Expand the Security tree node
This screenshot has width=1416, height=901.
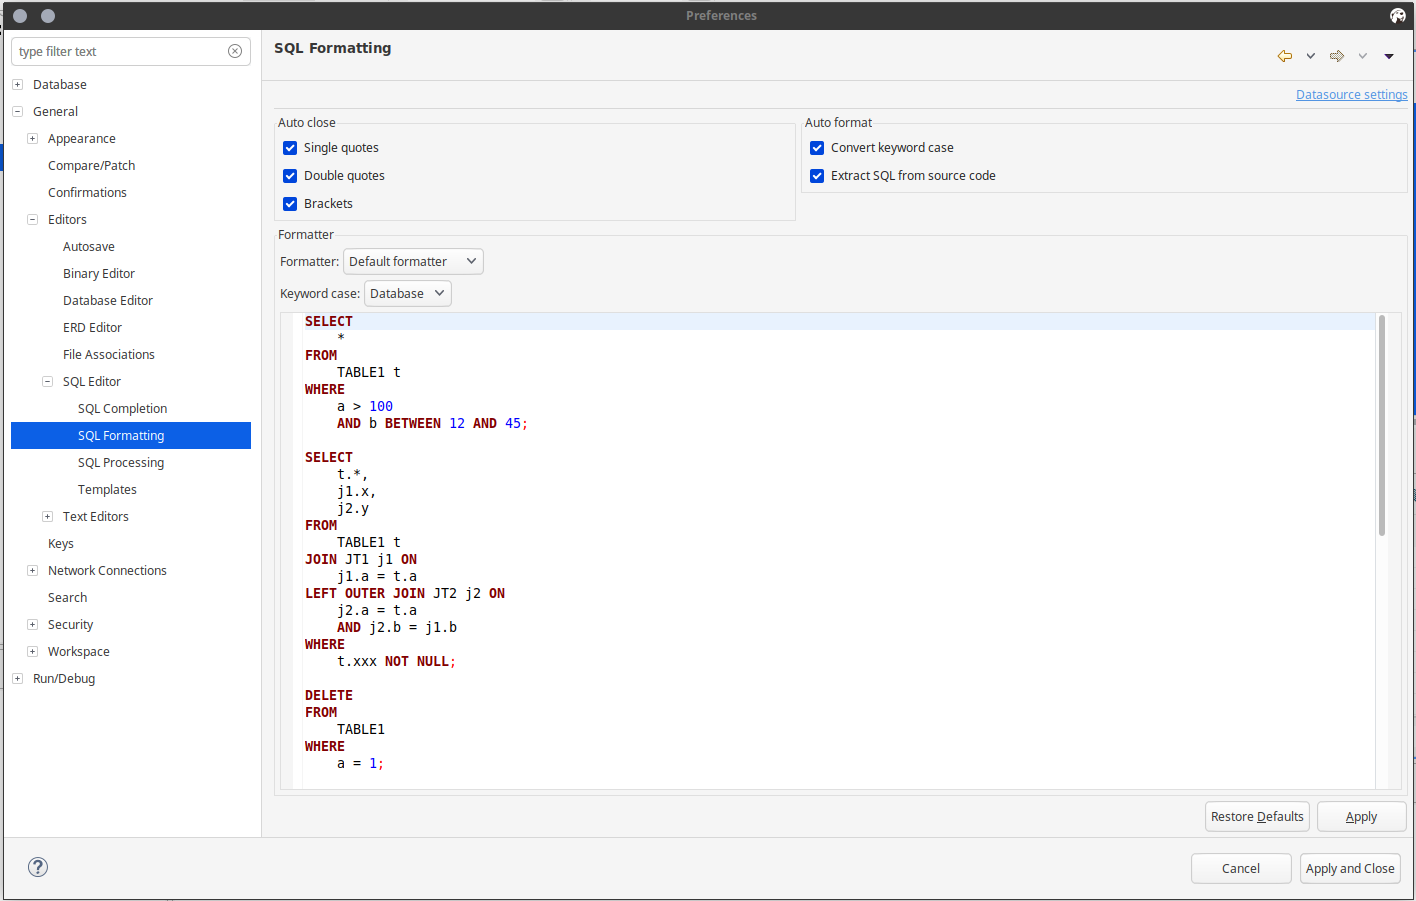point(32,624)
